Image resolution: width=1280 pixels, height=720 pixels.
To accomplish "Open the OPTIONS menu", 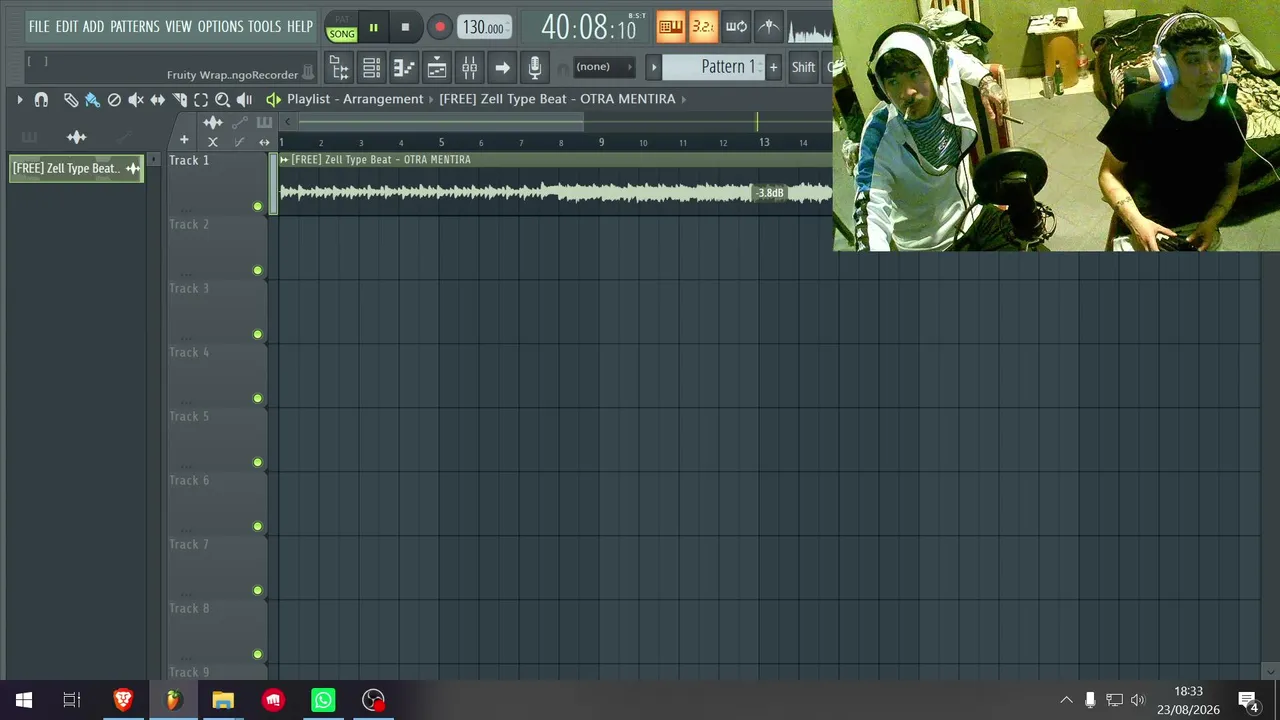I will (x=220, y=27).
